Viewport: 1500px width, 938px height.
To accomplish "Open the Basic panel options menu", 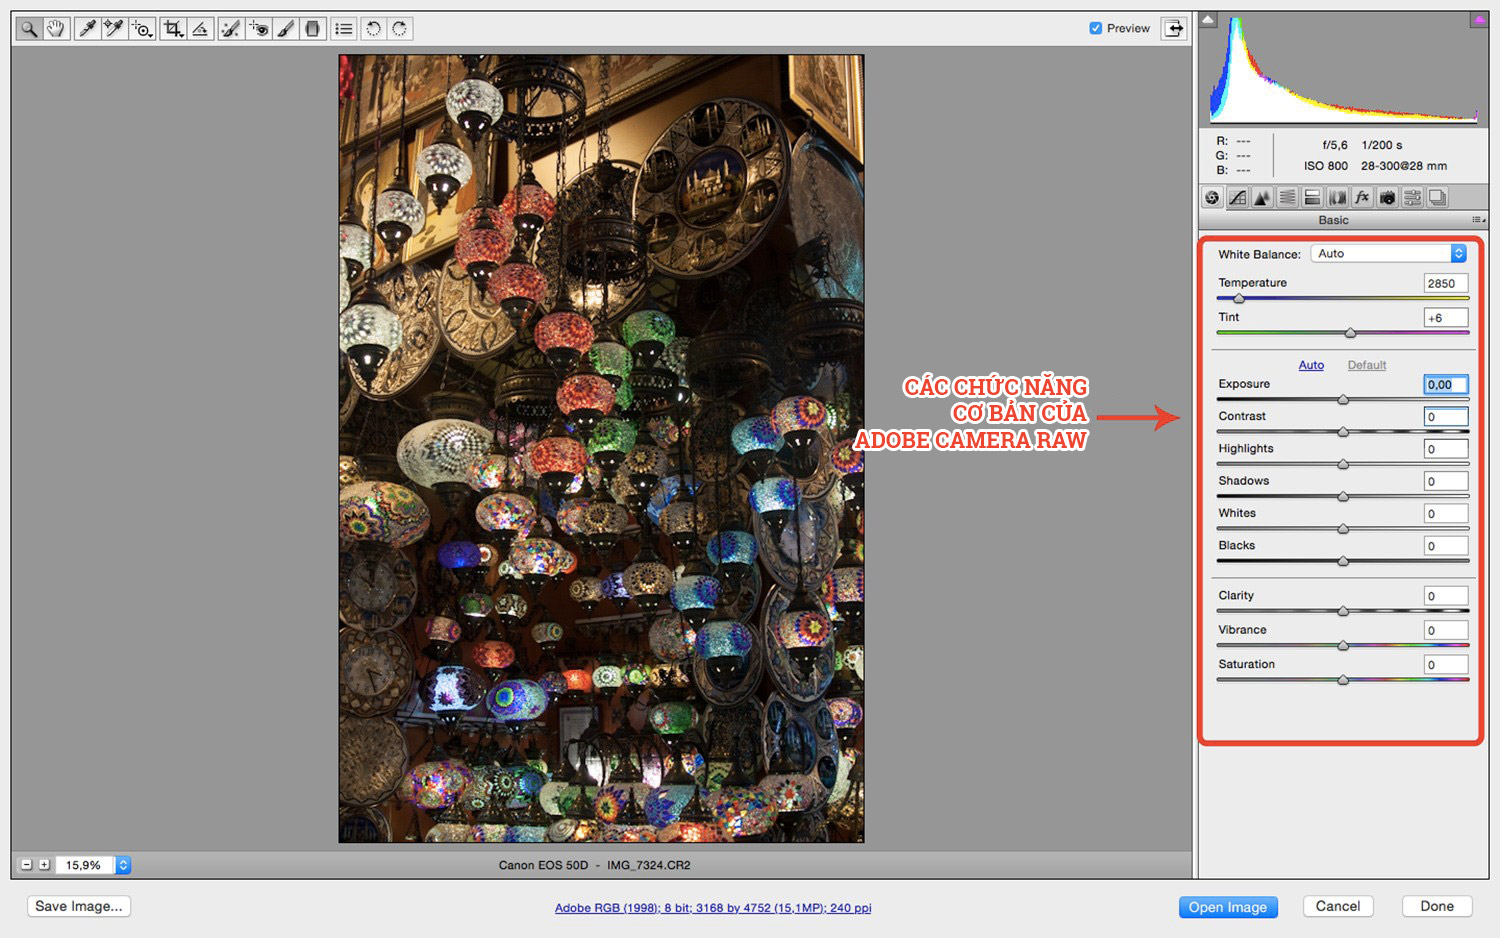I will (x=1477, y=220).
